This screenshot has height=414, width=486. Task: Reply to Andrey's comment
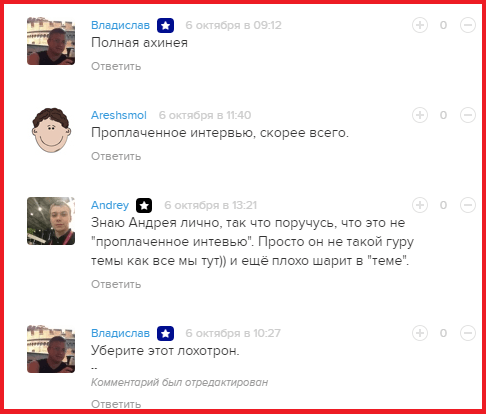pos(116,284)
